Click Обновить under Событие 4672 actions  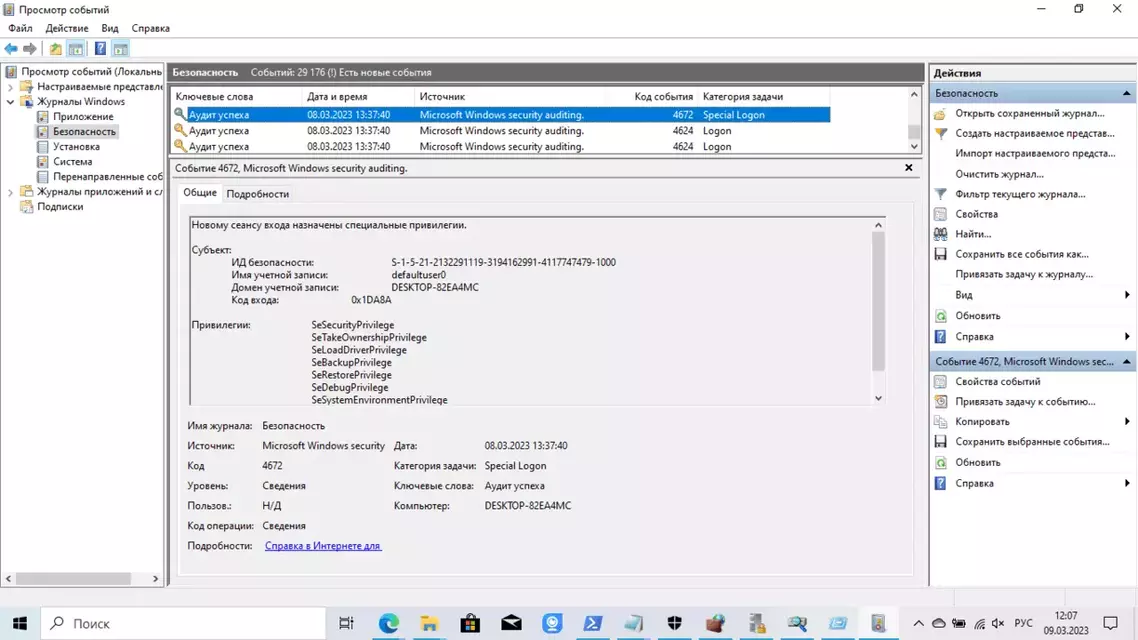tap(977, 462)
